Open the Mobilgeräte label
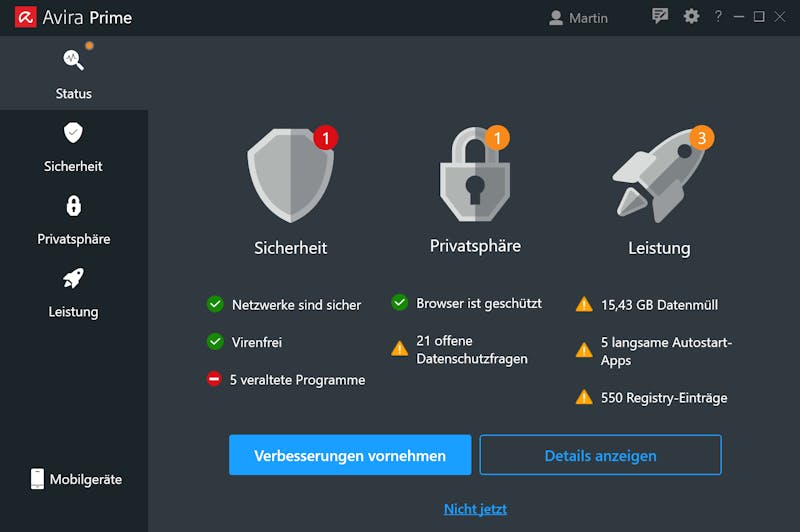800x532 pixels. point(86,479)
